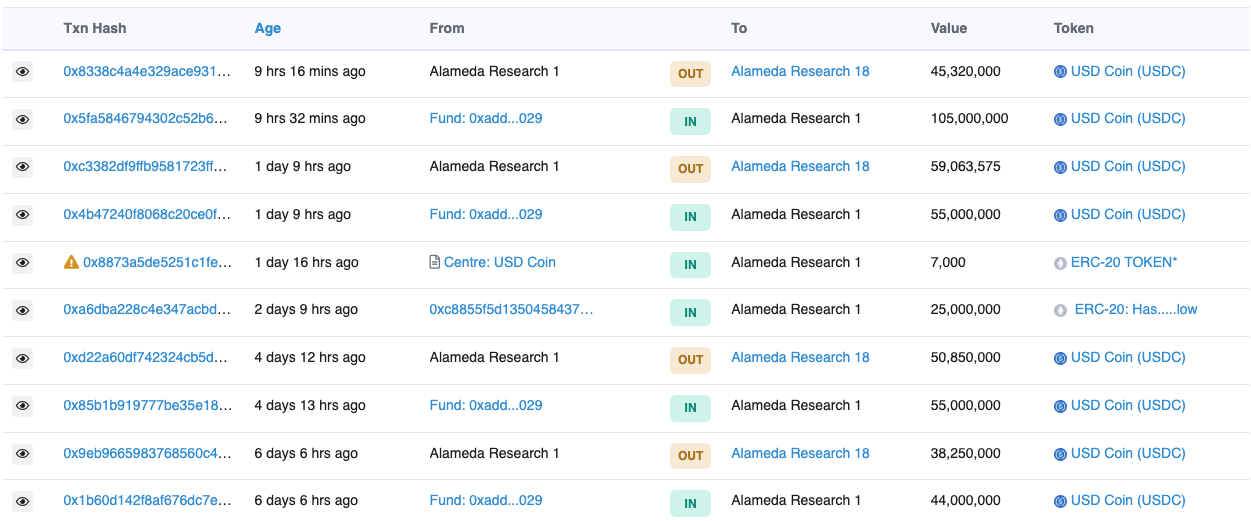Image resolution: width=1251 pixels, height=521 pixels.
Task: Click eye icon for 0x8873a5de5251c1fe row
Action: point(22,263)
